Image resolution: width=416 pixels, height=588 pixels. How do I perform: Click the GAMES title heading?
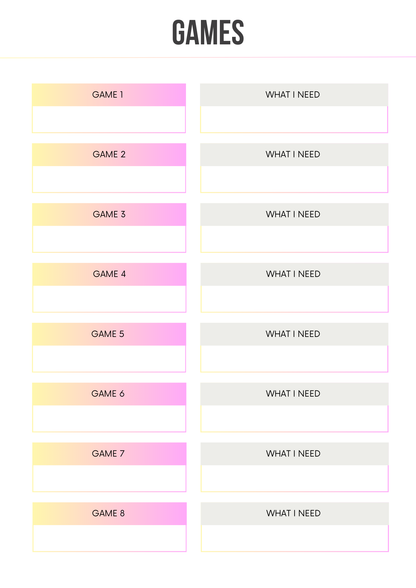pos(208,33)
